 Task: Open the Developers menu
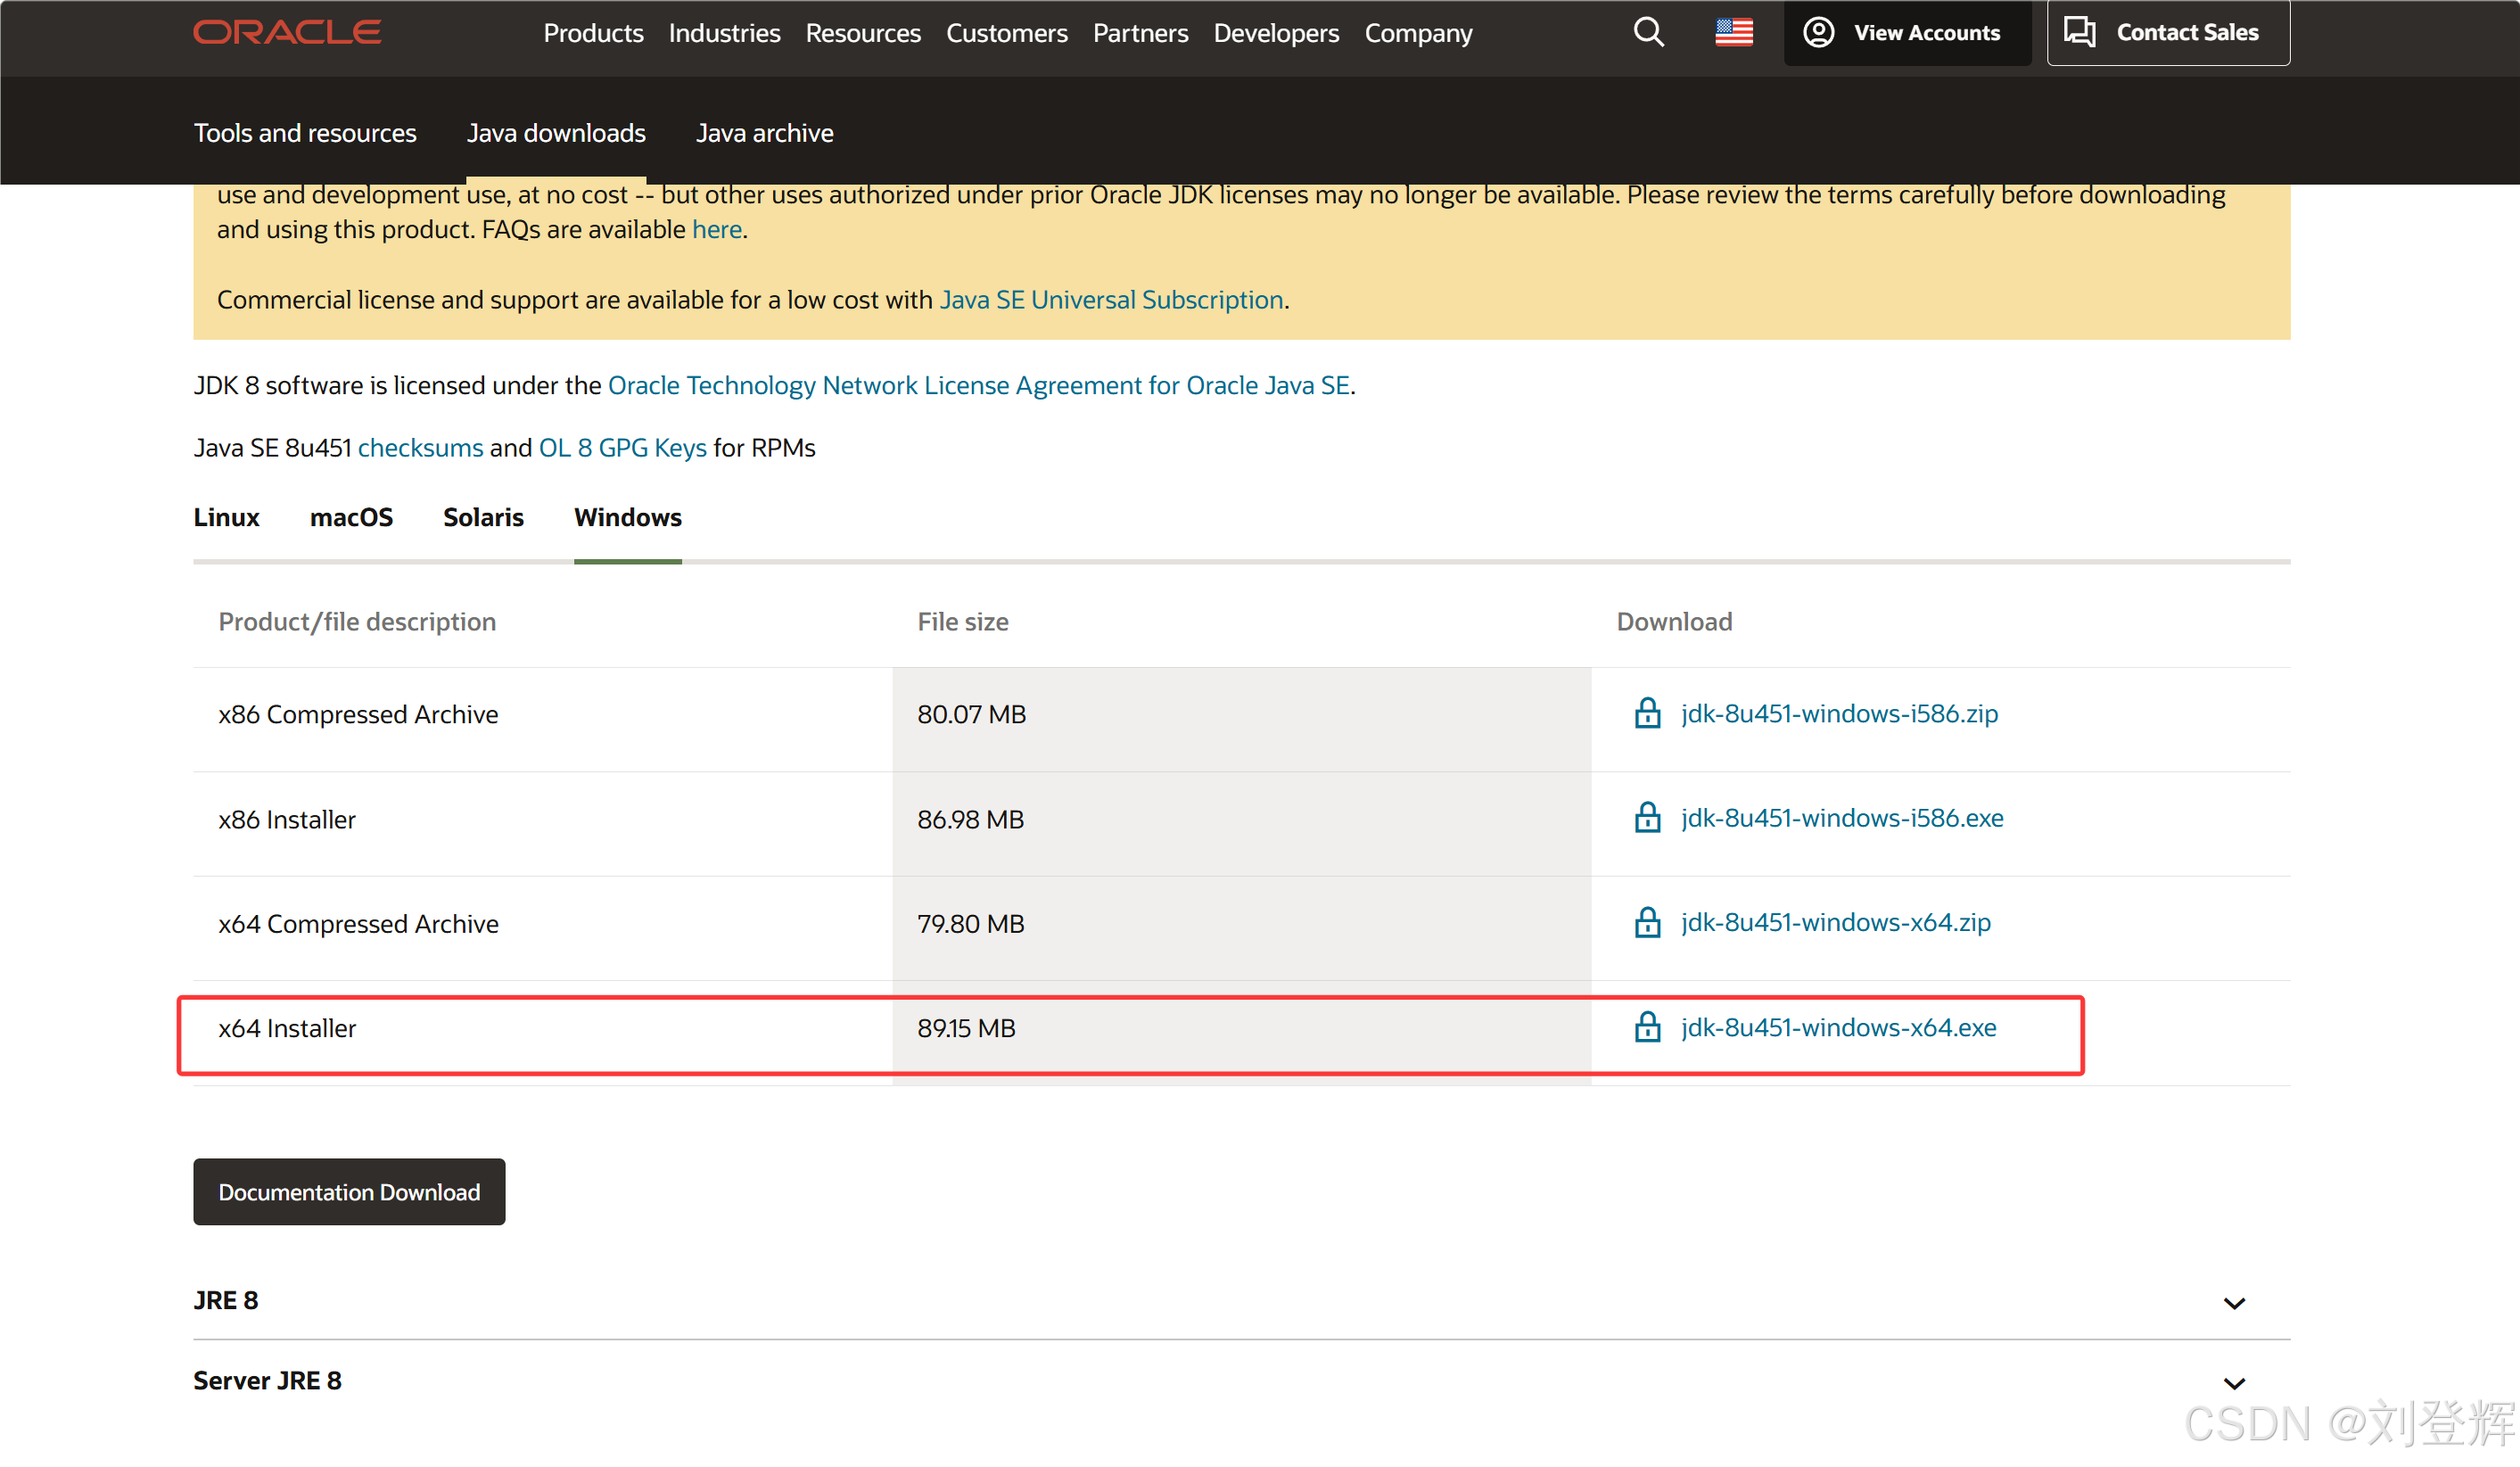[1275, 33]
